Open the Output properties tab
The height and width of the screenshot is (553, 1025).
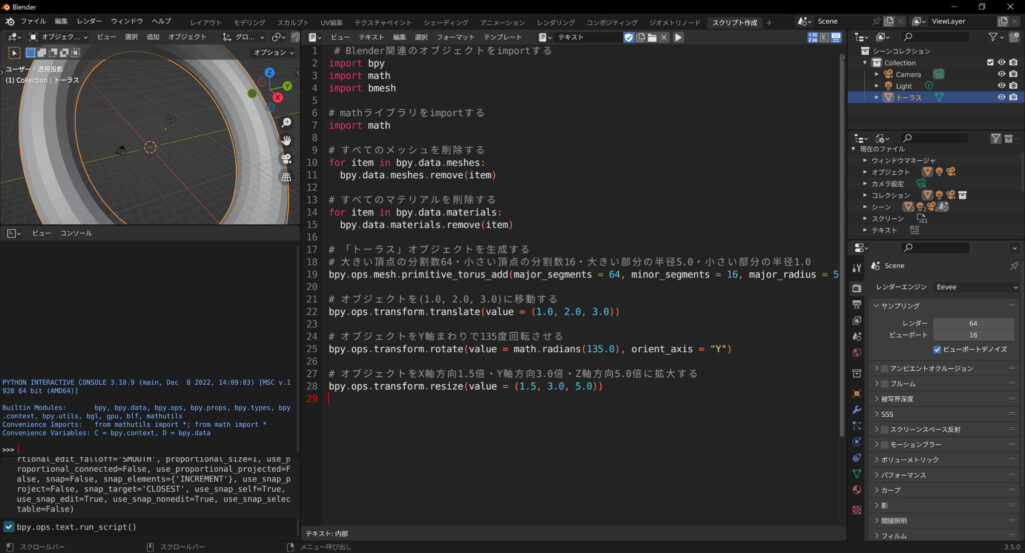pos(857,305)
